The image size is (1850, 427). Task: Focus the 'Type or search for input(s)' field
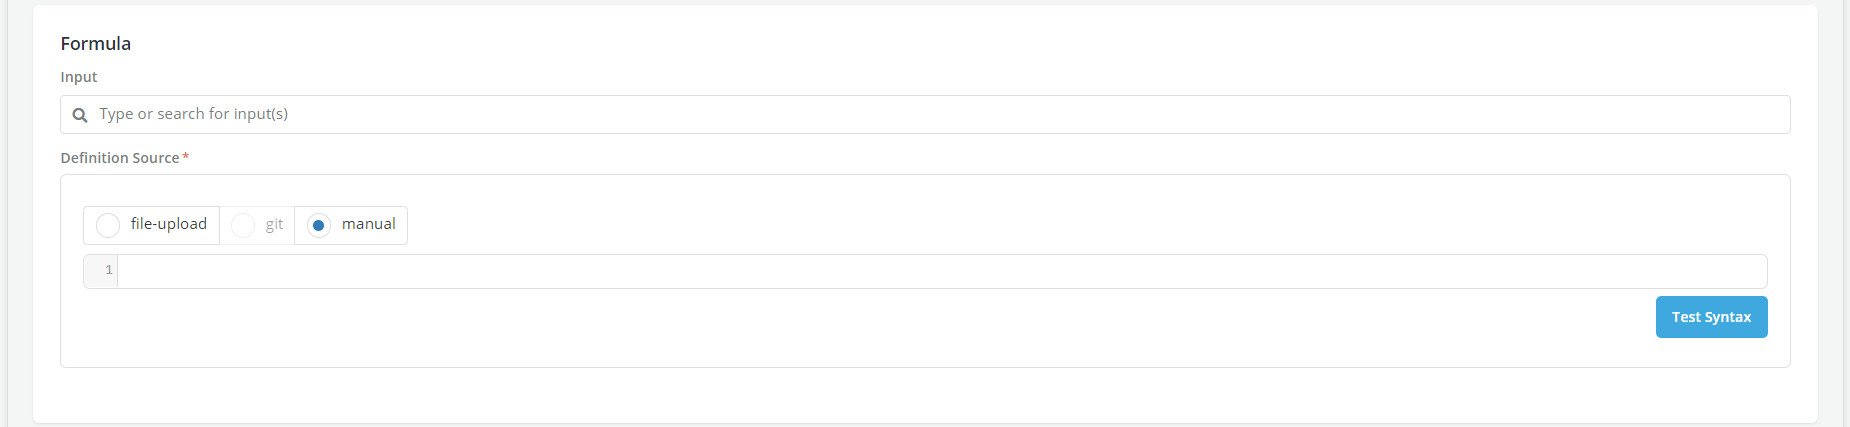[900, 114]
